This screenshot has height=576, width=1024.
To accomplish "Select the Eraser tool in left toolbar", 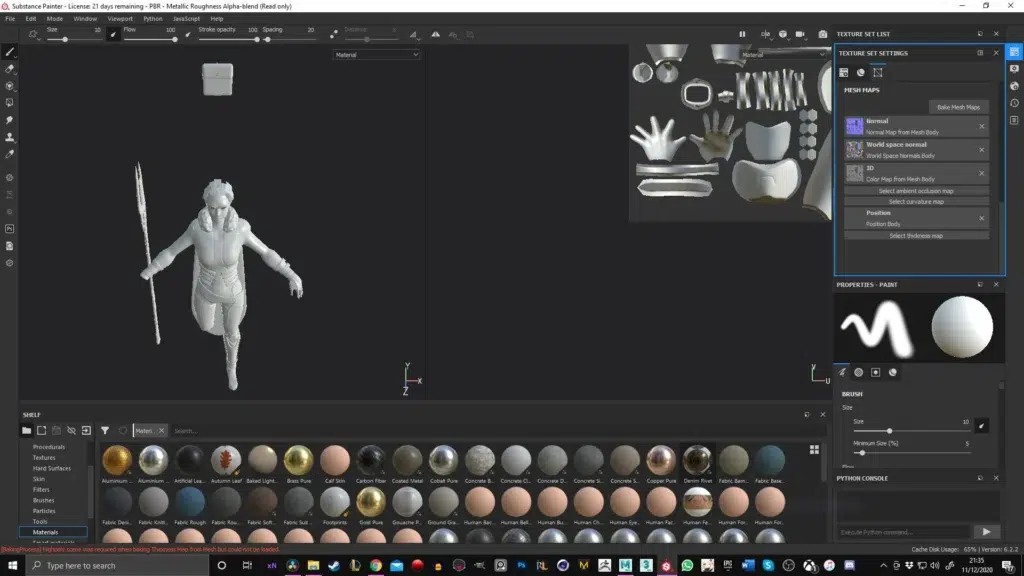I will click(10, 69).
